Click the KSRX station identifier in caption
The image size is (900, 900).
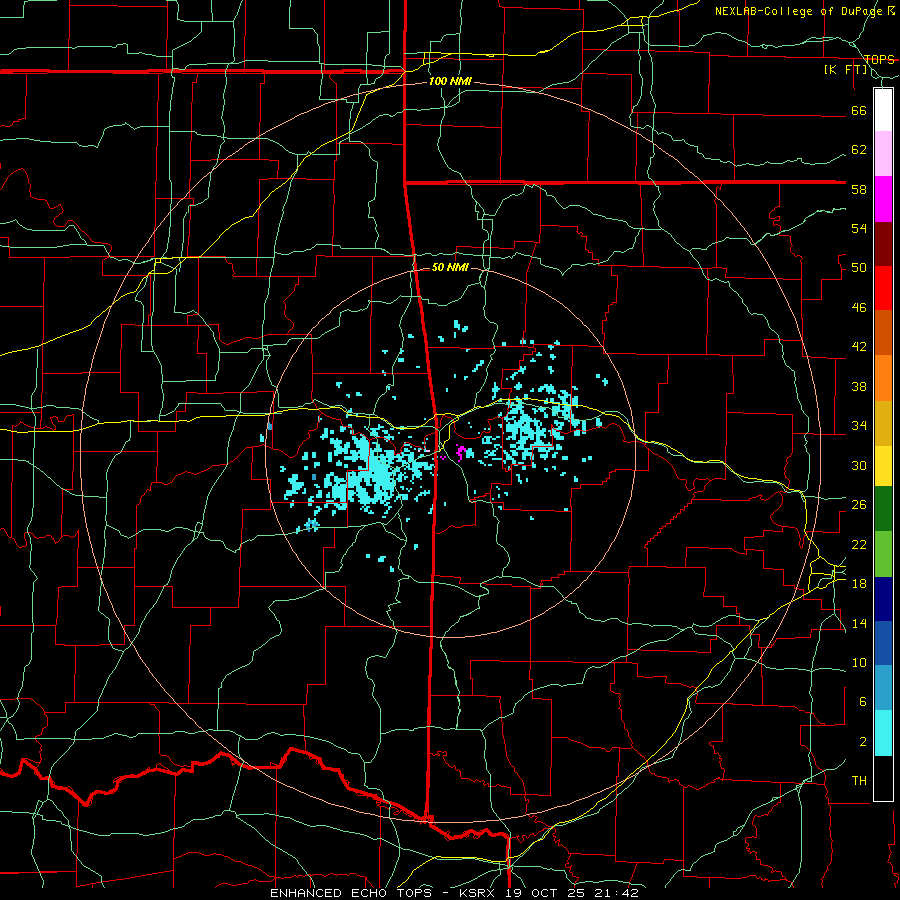(x=479, y=893)
